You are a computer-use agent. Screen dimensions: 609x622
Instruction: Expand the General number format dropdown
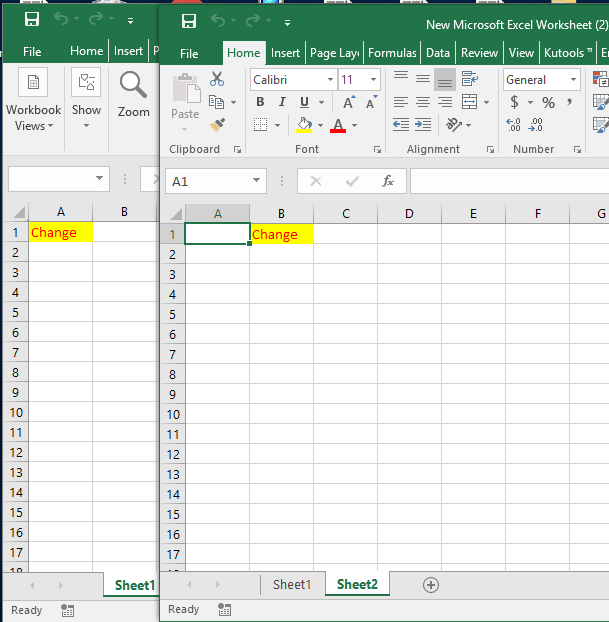573,80
